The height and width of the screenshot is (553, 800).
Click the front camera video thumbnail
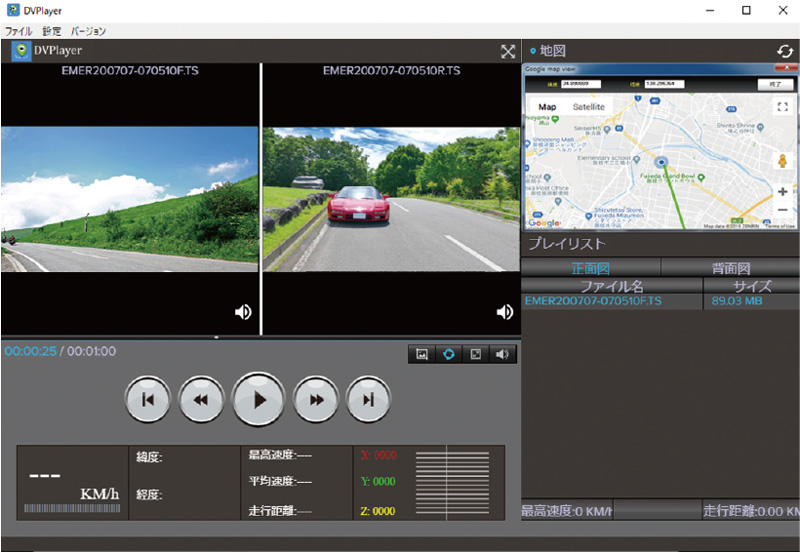130,199
